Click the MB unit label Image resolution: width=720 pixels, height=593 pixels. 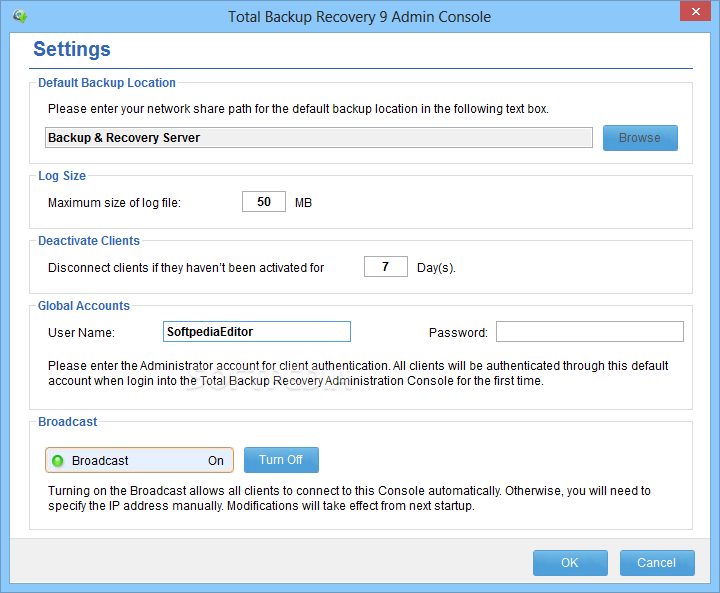pos(303,203)
